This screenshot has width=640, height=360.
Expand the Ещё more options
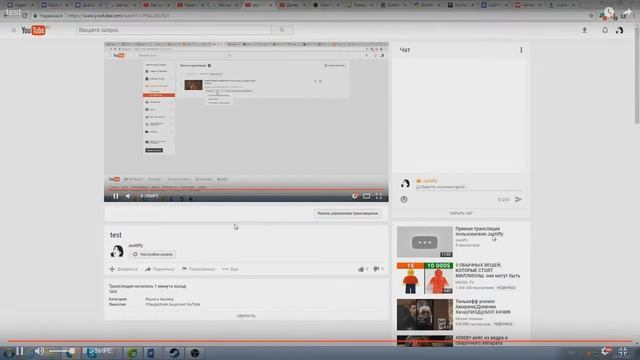230,269
